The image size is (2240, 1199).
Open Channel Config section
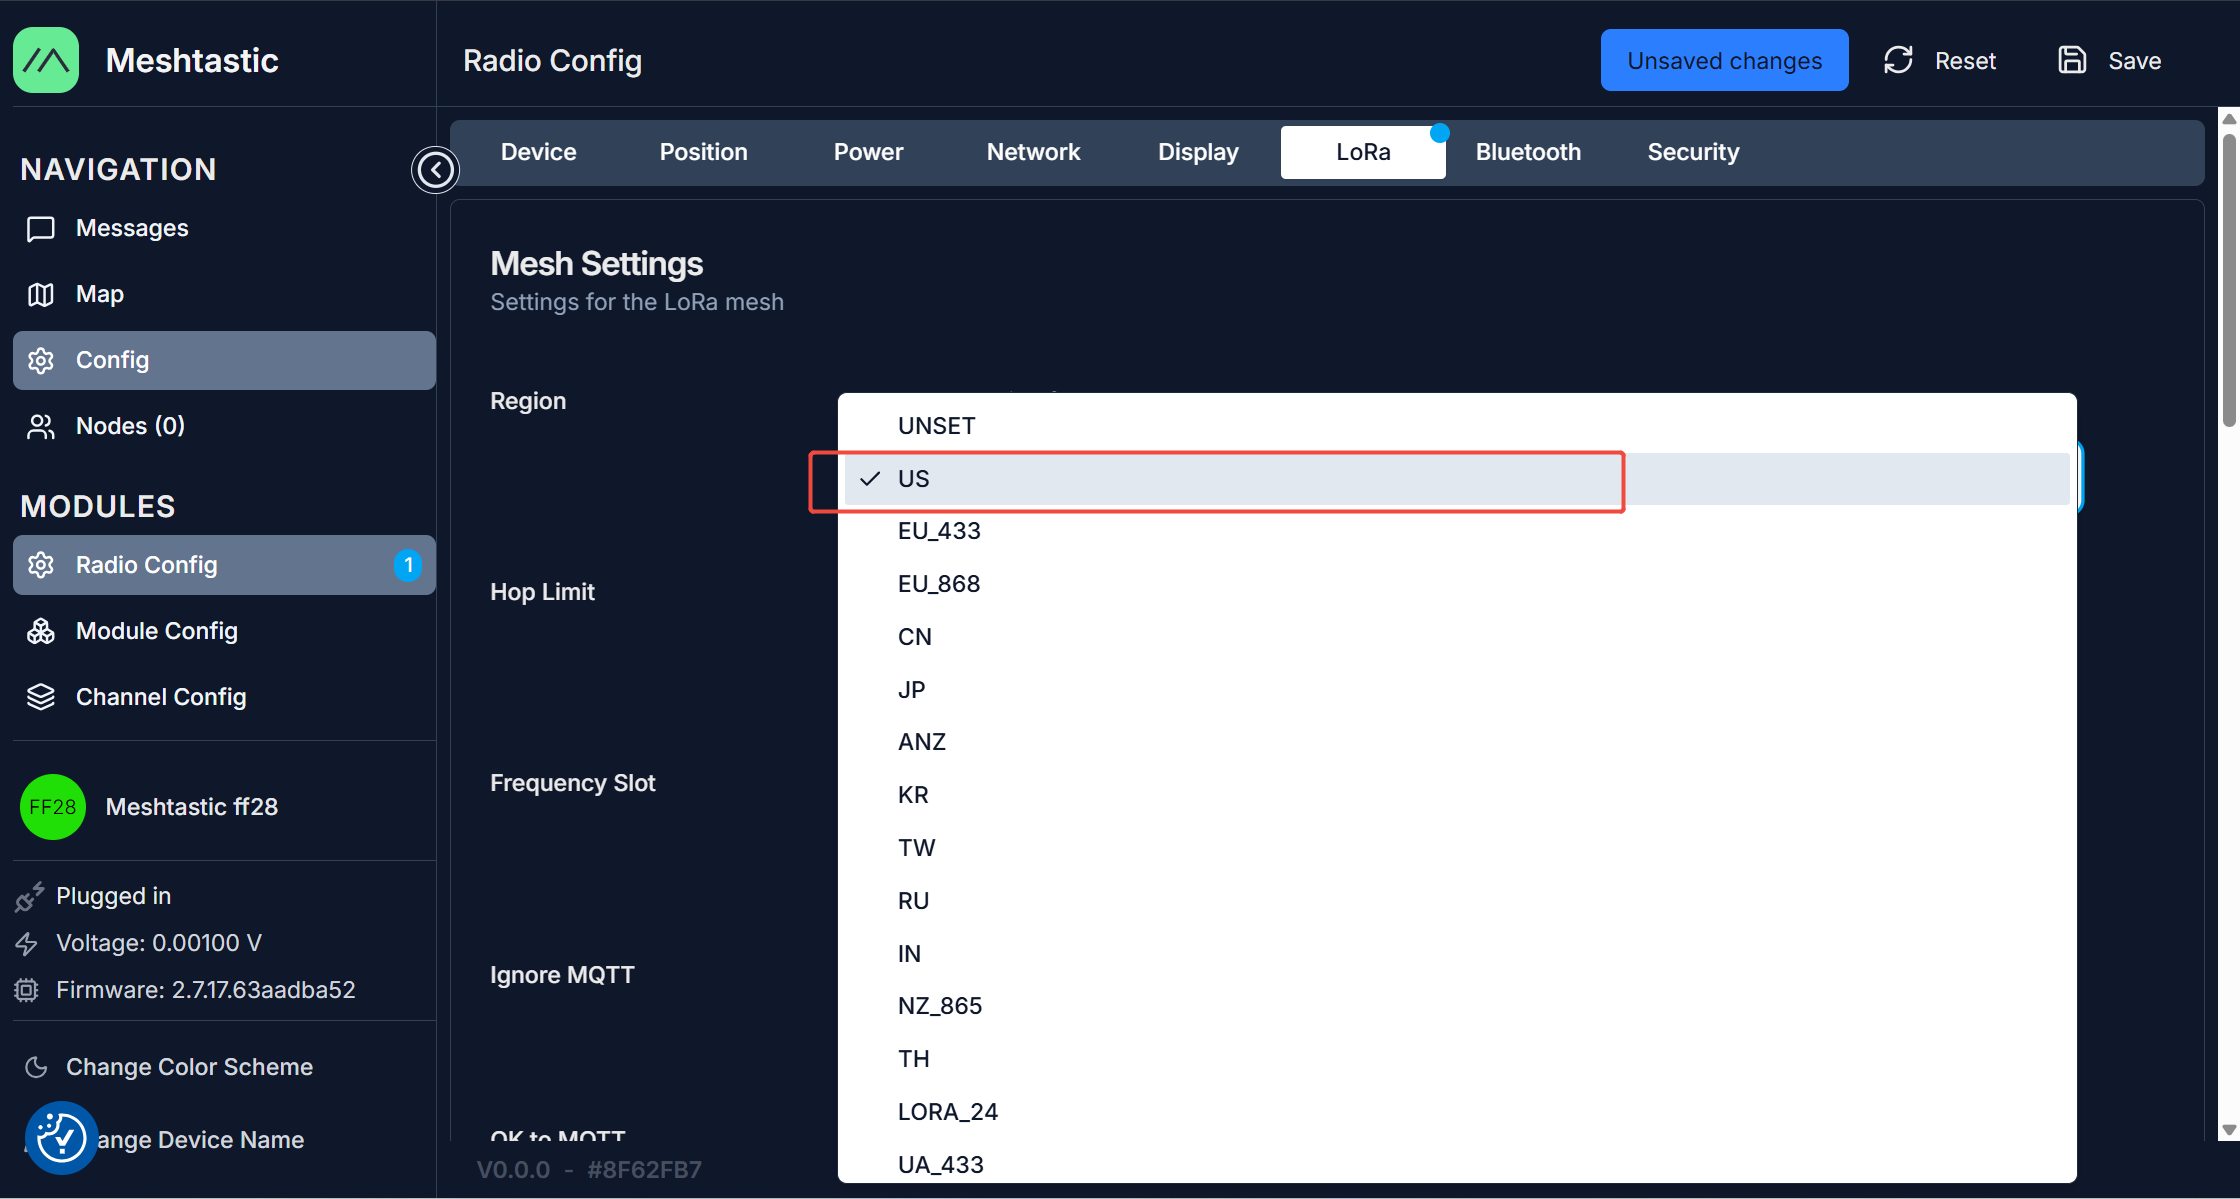pyautogui.click(x=160, y=698)
